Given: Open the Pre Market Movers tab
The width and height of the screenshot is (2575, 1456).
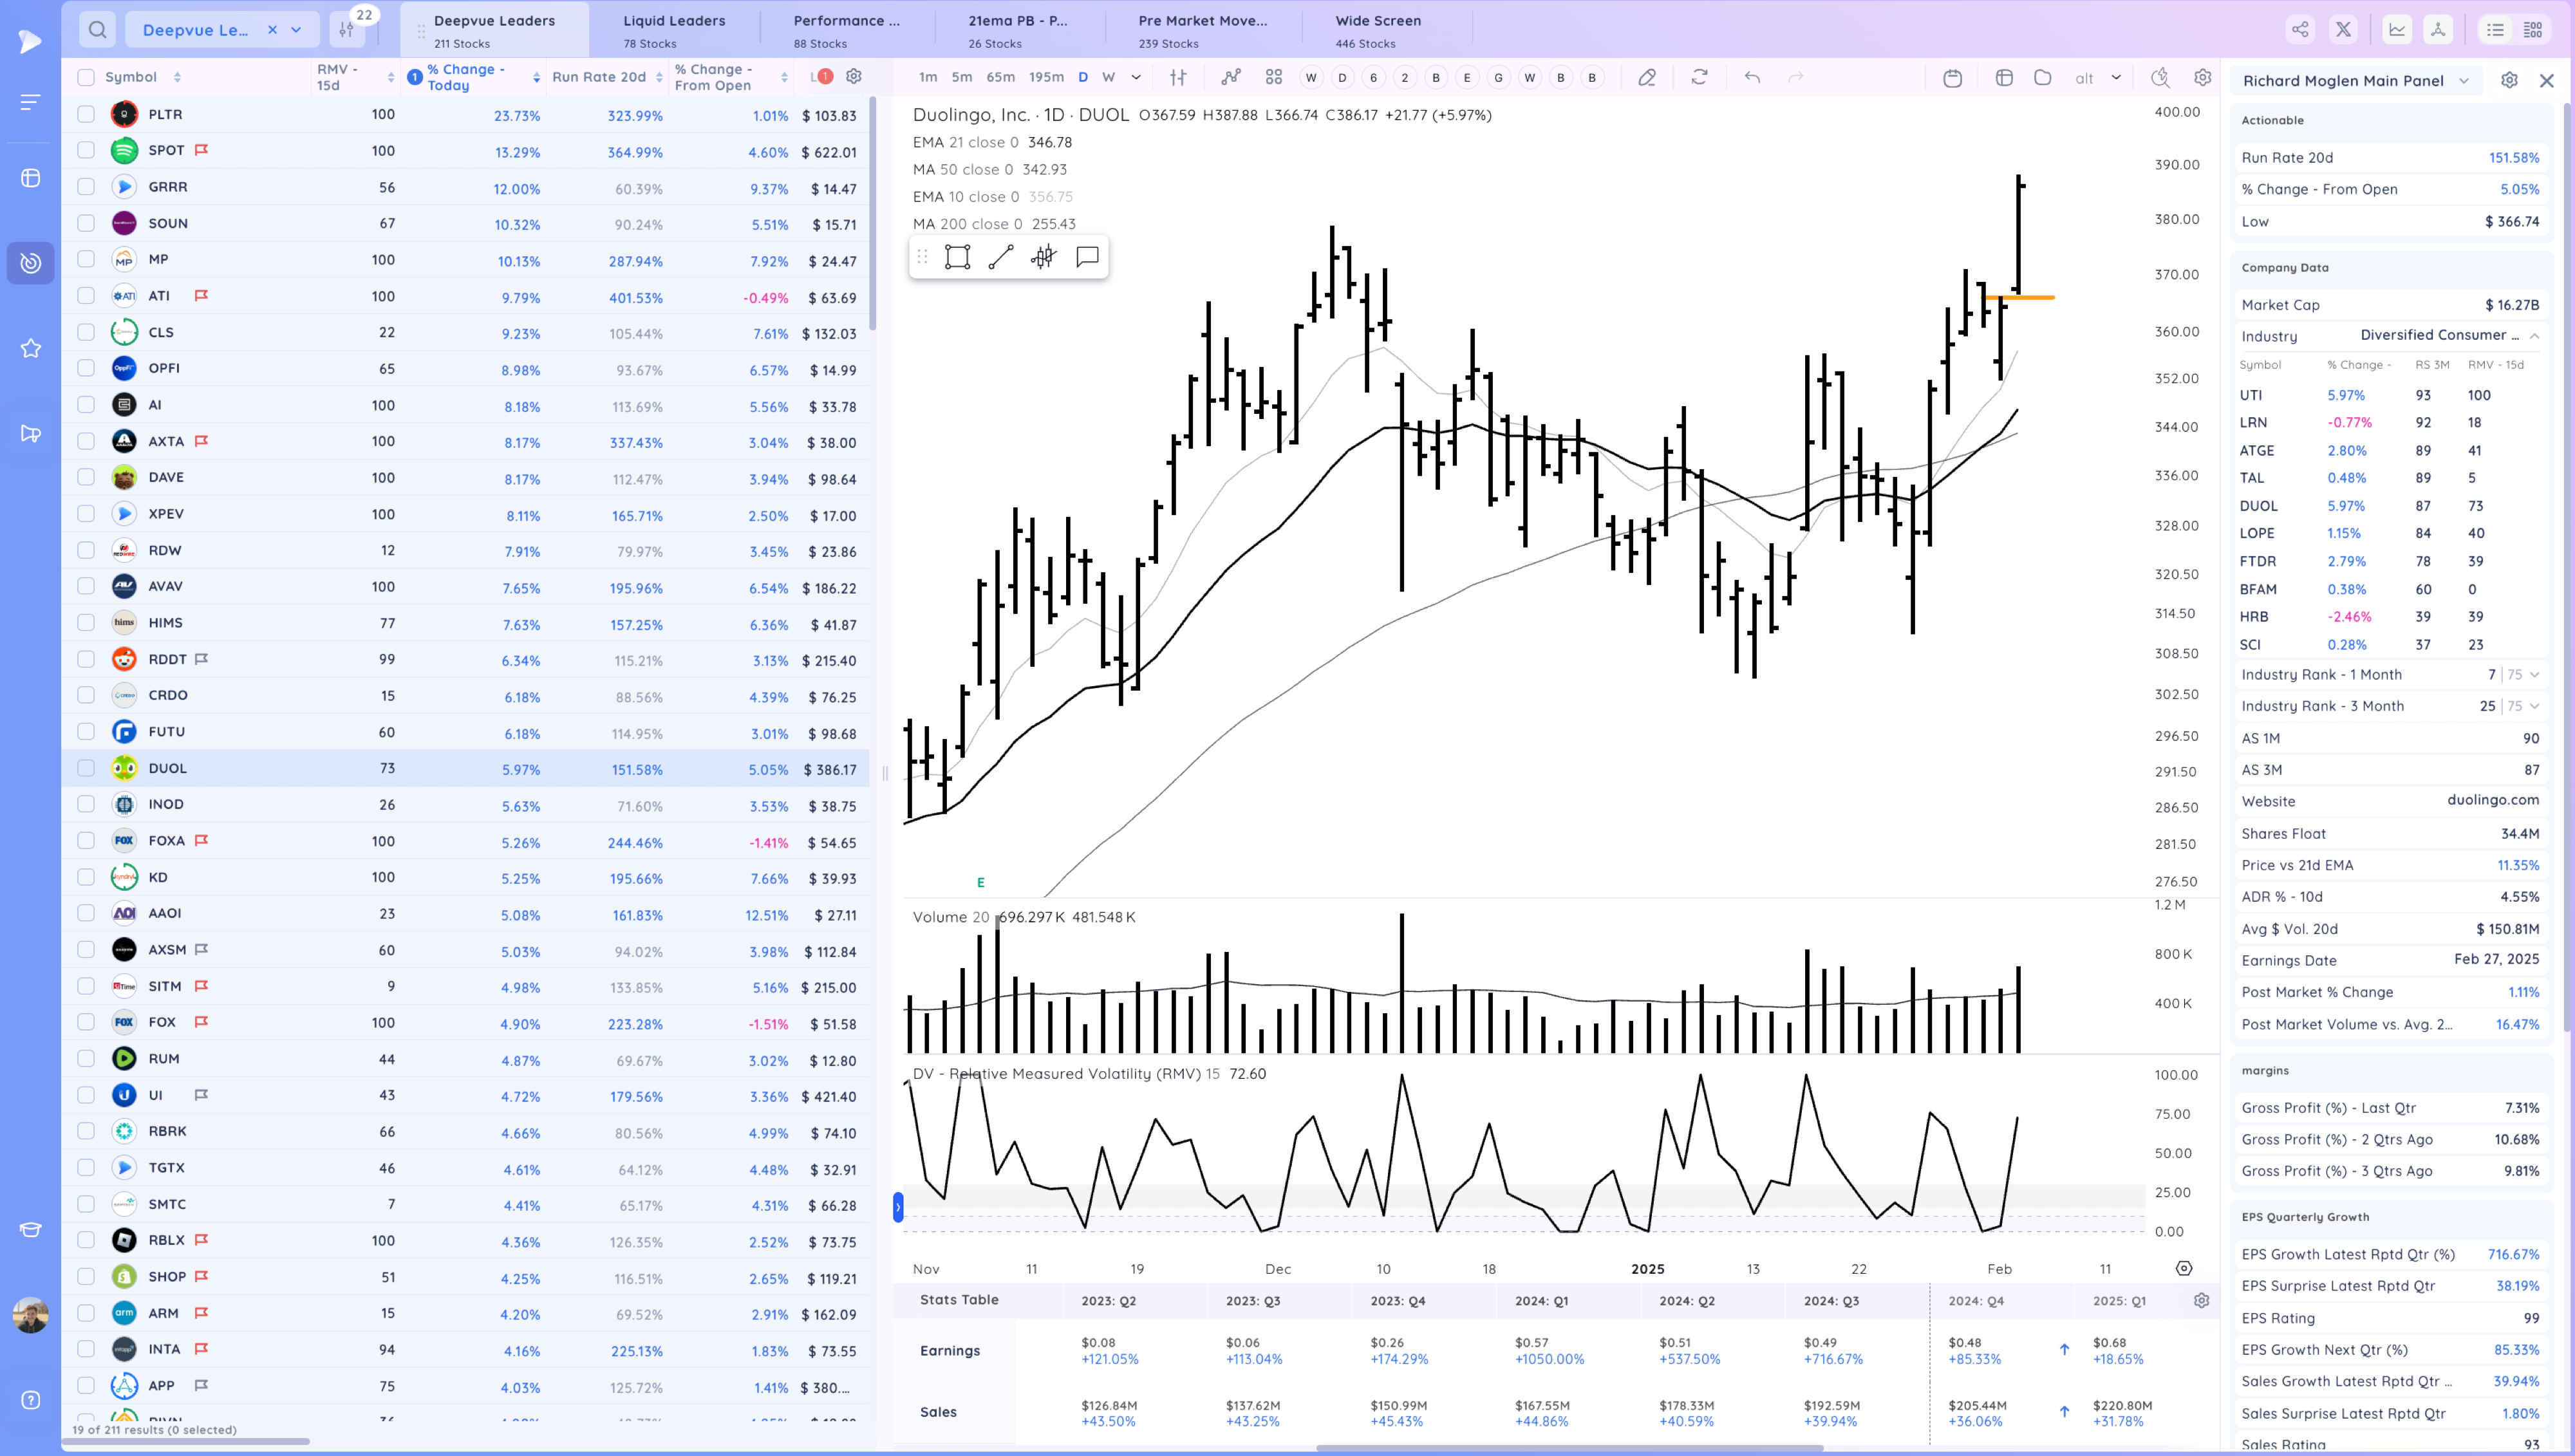Looking at the screenshot, I should click(1202, 30).
